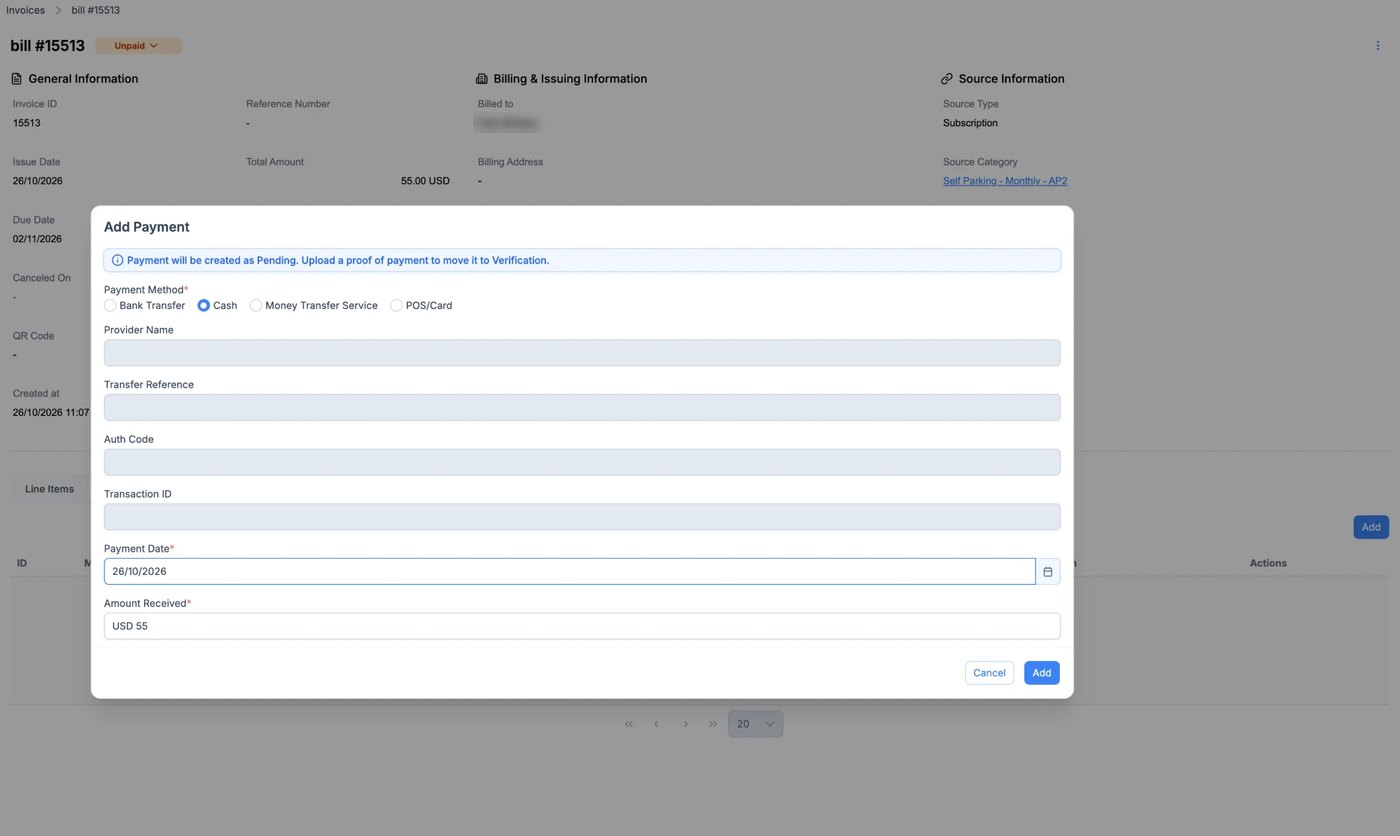Image resolution: width=1400 pixels, height=836 pixels.
Task: Focus the Payment Date input
Action: coord(570,571)
